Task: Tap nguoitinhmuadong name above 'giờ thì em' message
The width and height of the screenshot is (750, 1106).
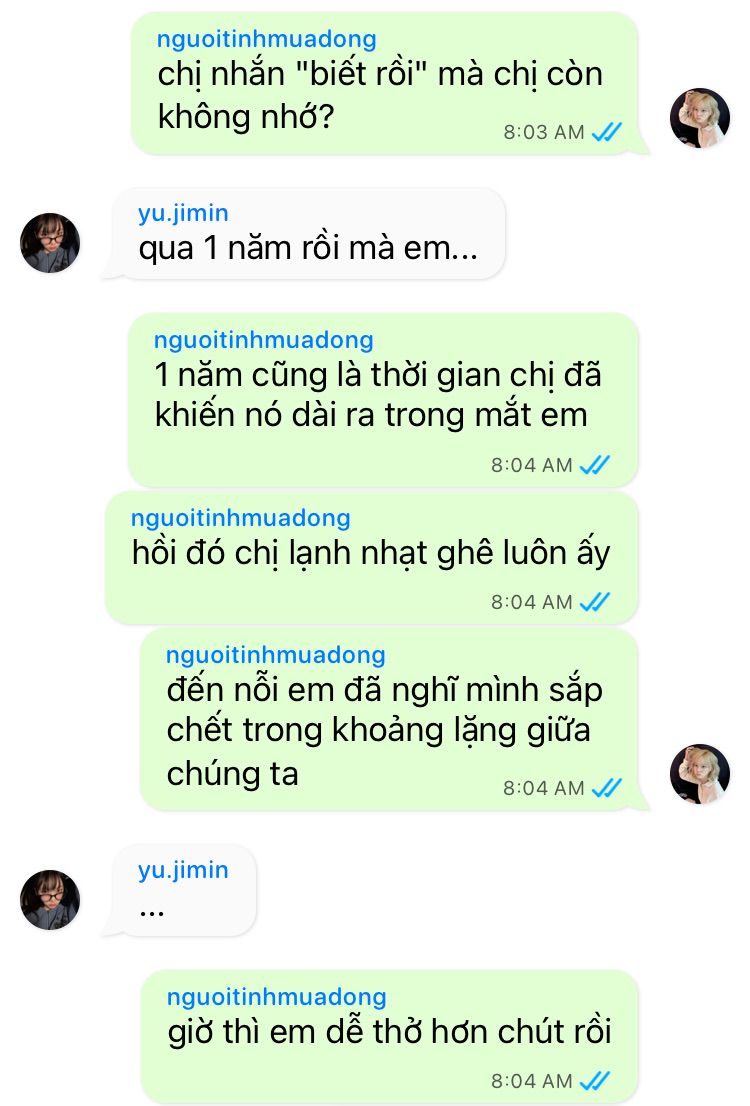Action: [x=277, y=997]
